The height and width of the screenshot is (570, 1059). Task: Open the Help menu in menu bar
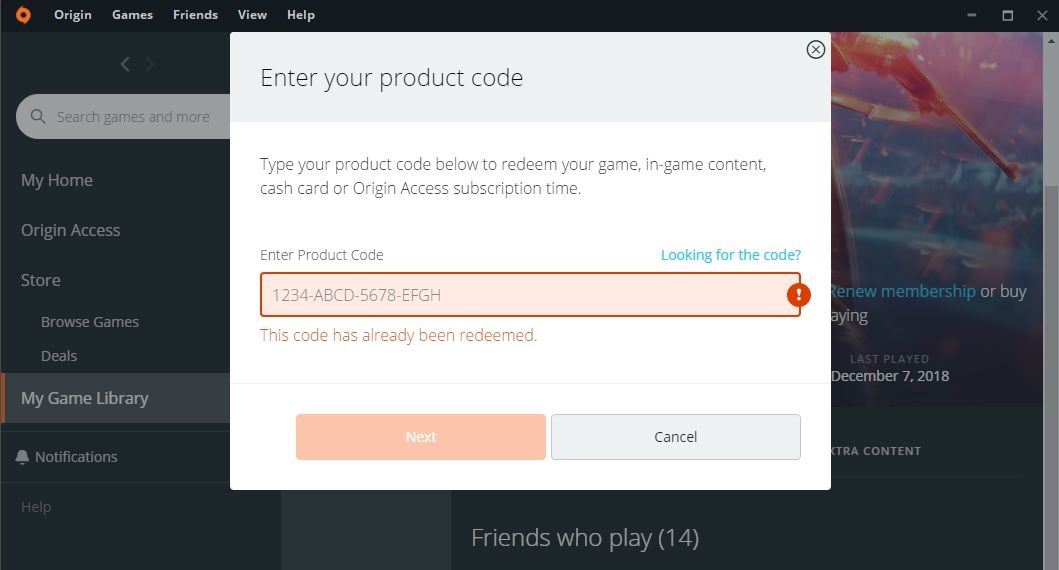point(300,15)
